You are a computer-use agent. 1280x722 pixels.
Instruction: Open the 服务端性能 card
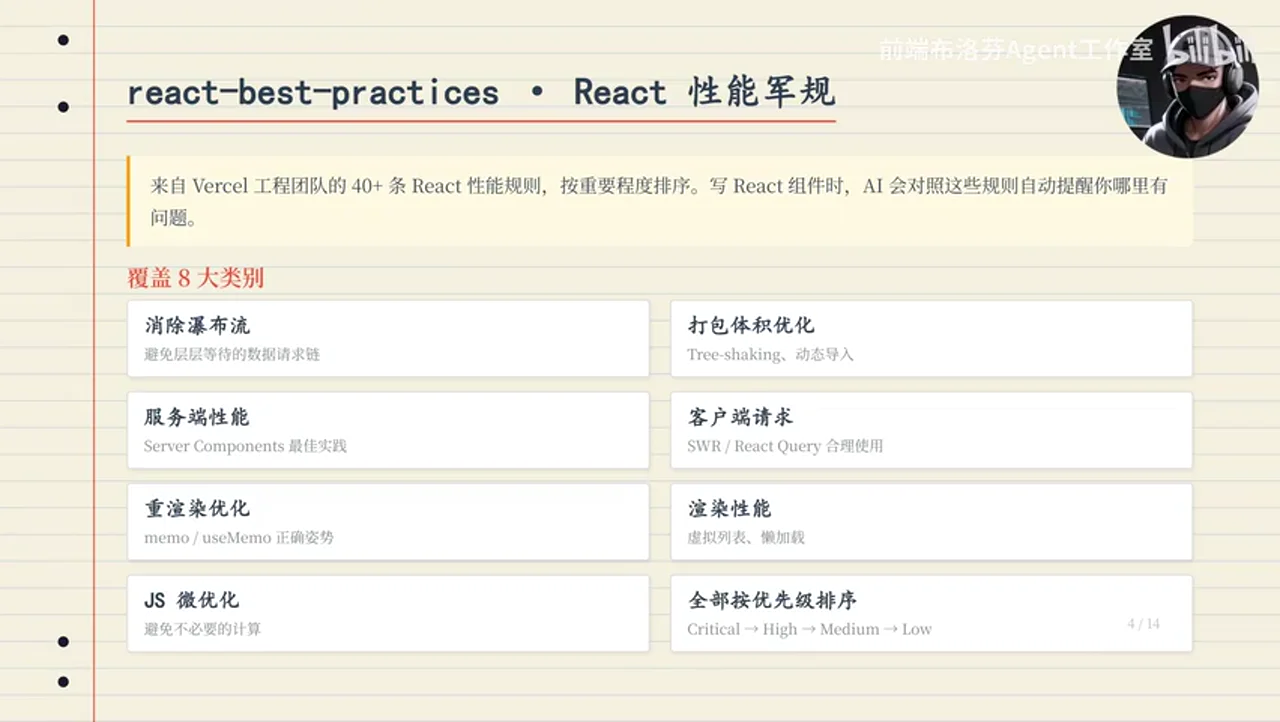click(x=388, y=430)
